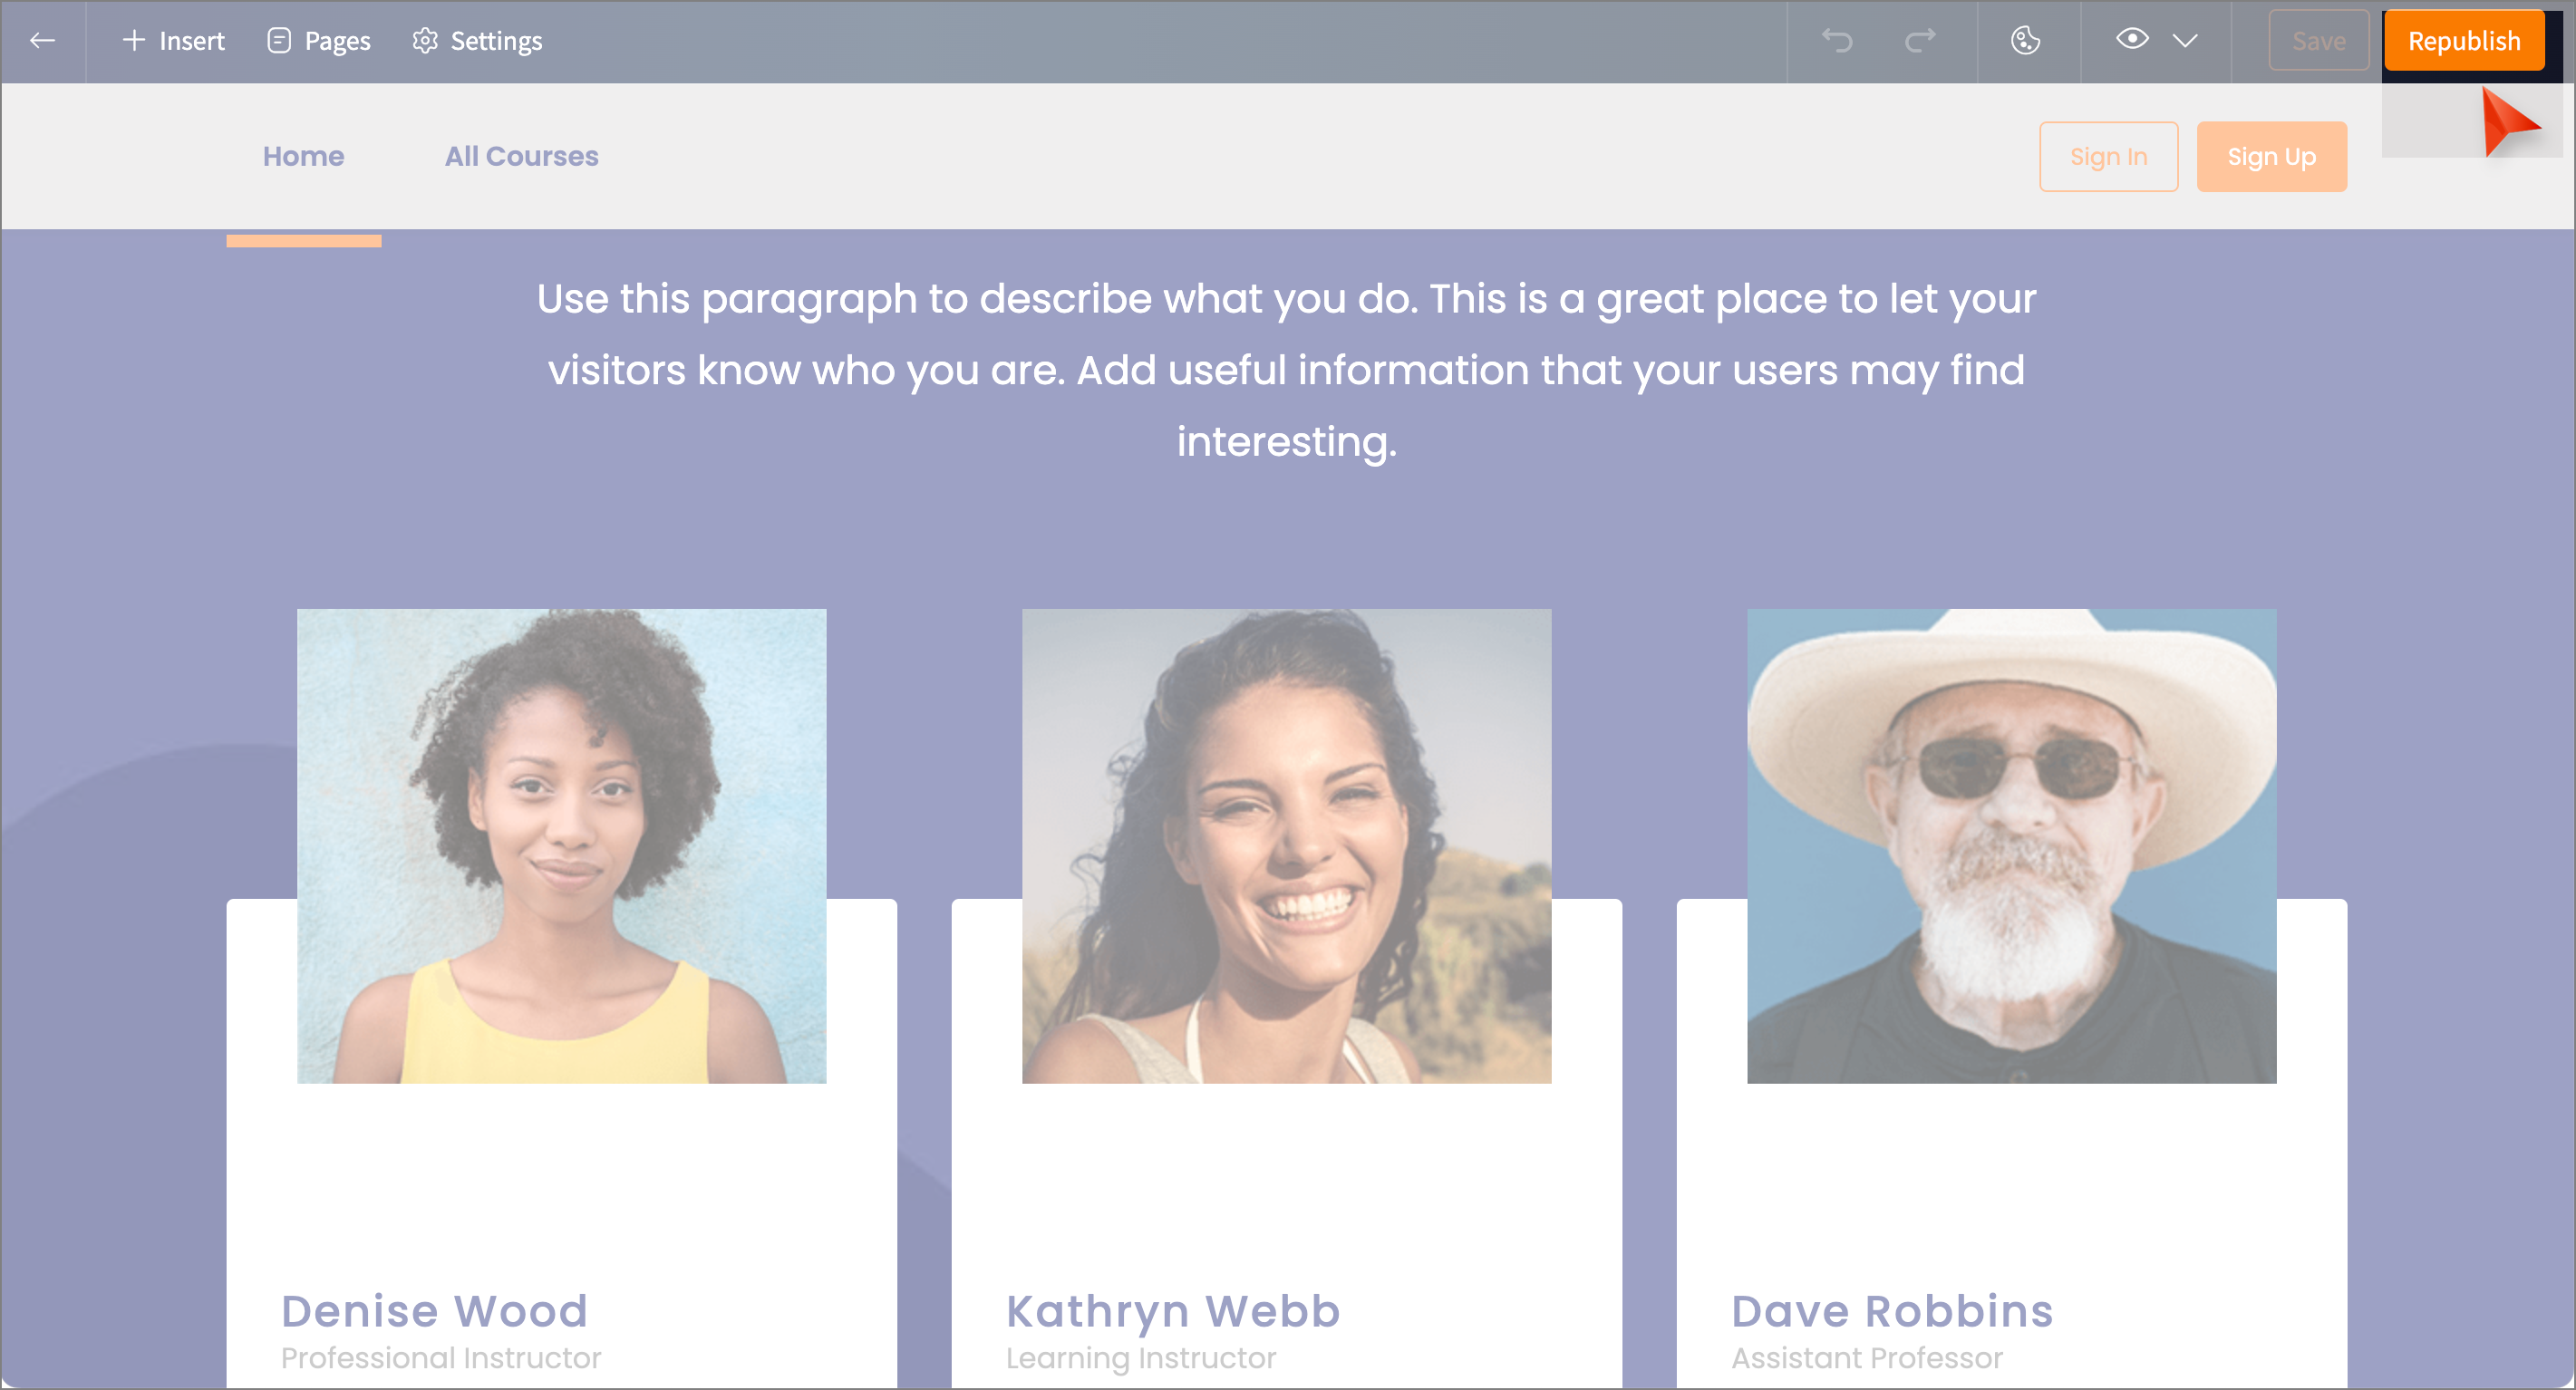Image resolution: width=2576 pixels, height=1390 pixels.
Task: Open the Settings gear
Action: click(x=477, y=41)
